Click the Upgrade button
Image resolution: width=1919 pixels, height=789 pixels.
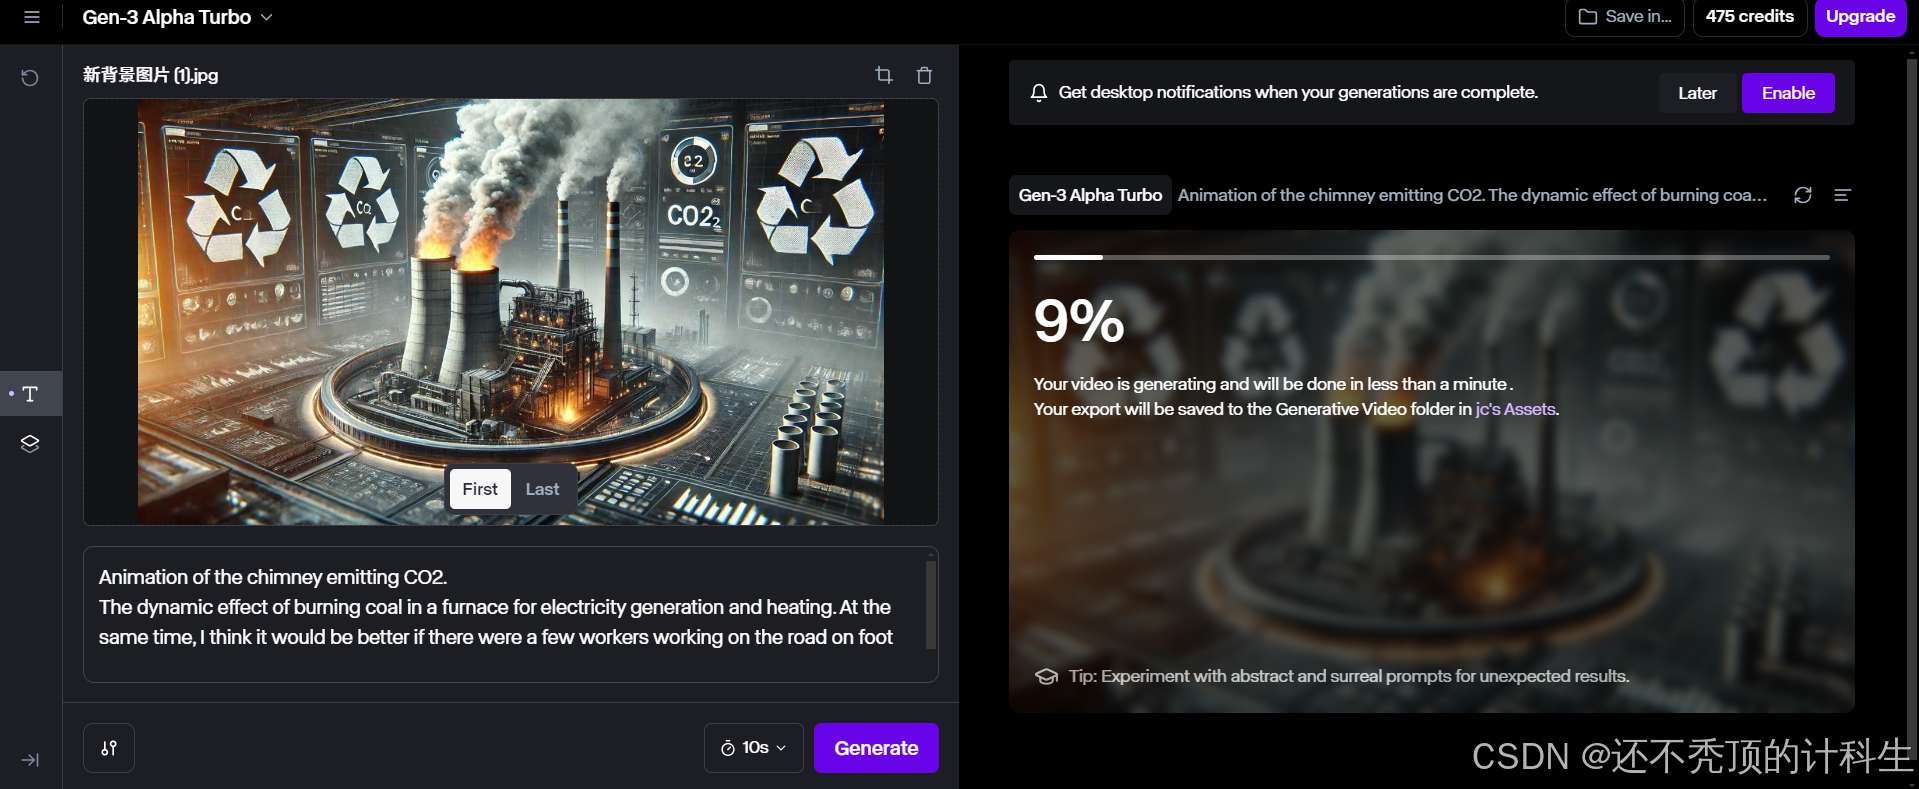pos(1861,17)
